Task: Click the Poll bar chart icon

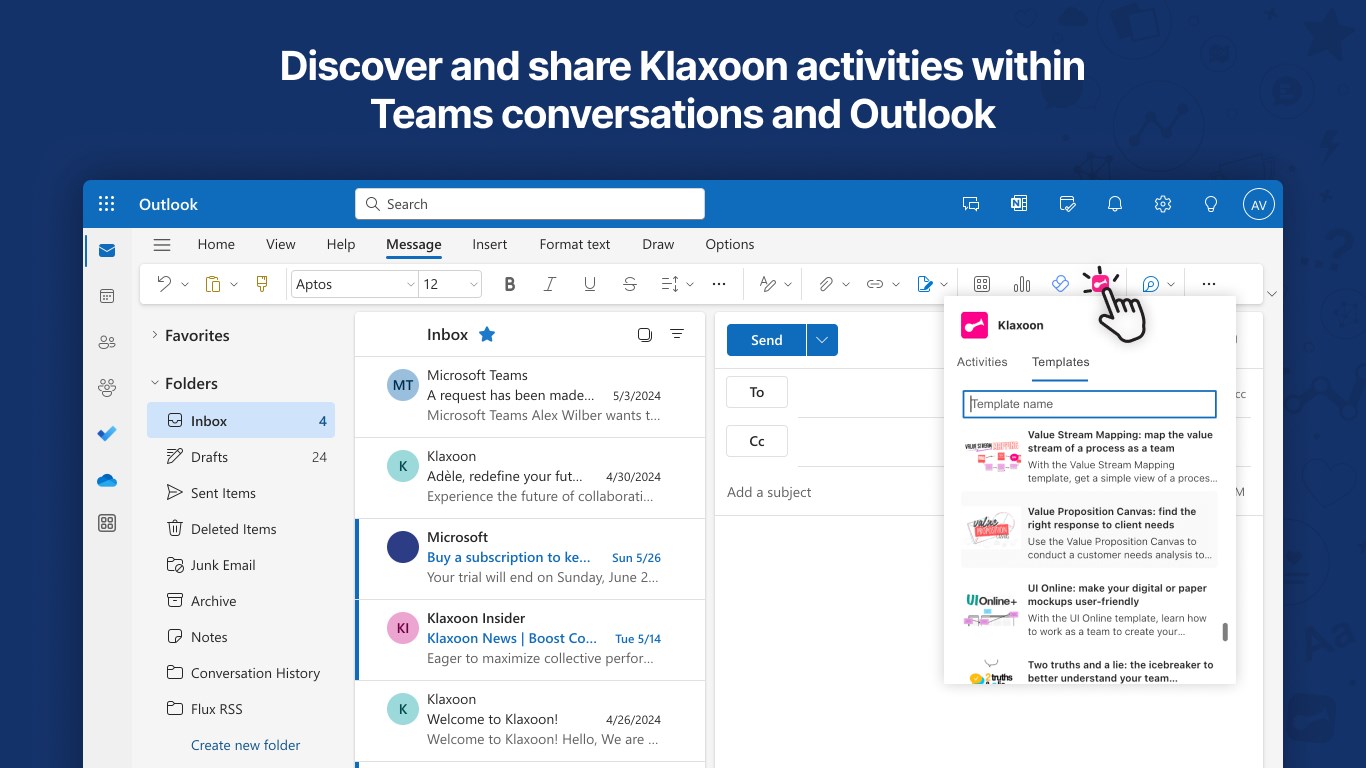Action: pyautogui.click(x=1022, y=284)
